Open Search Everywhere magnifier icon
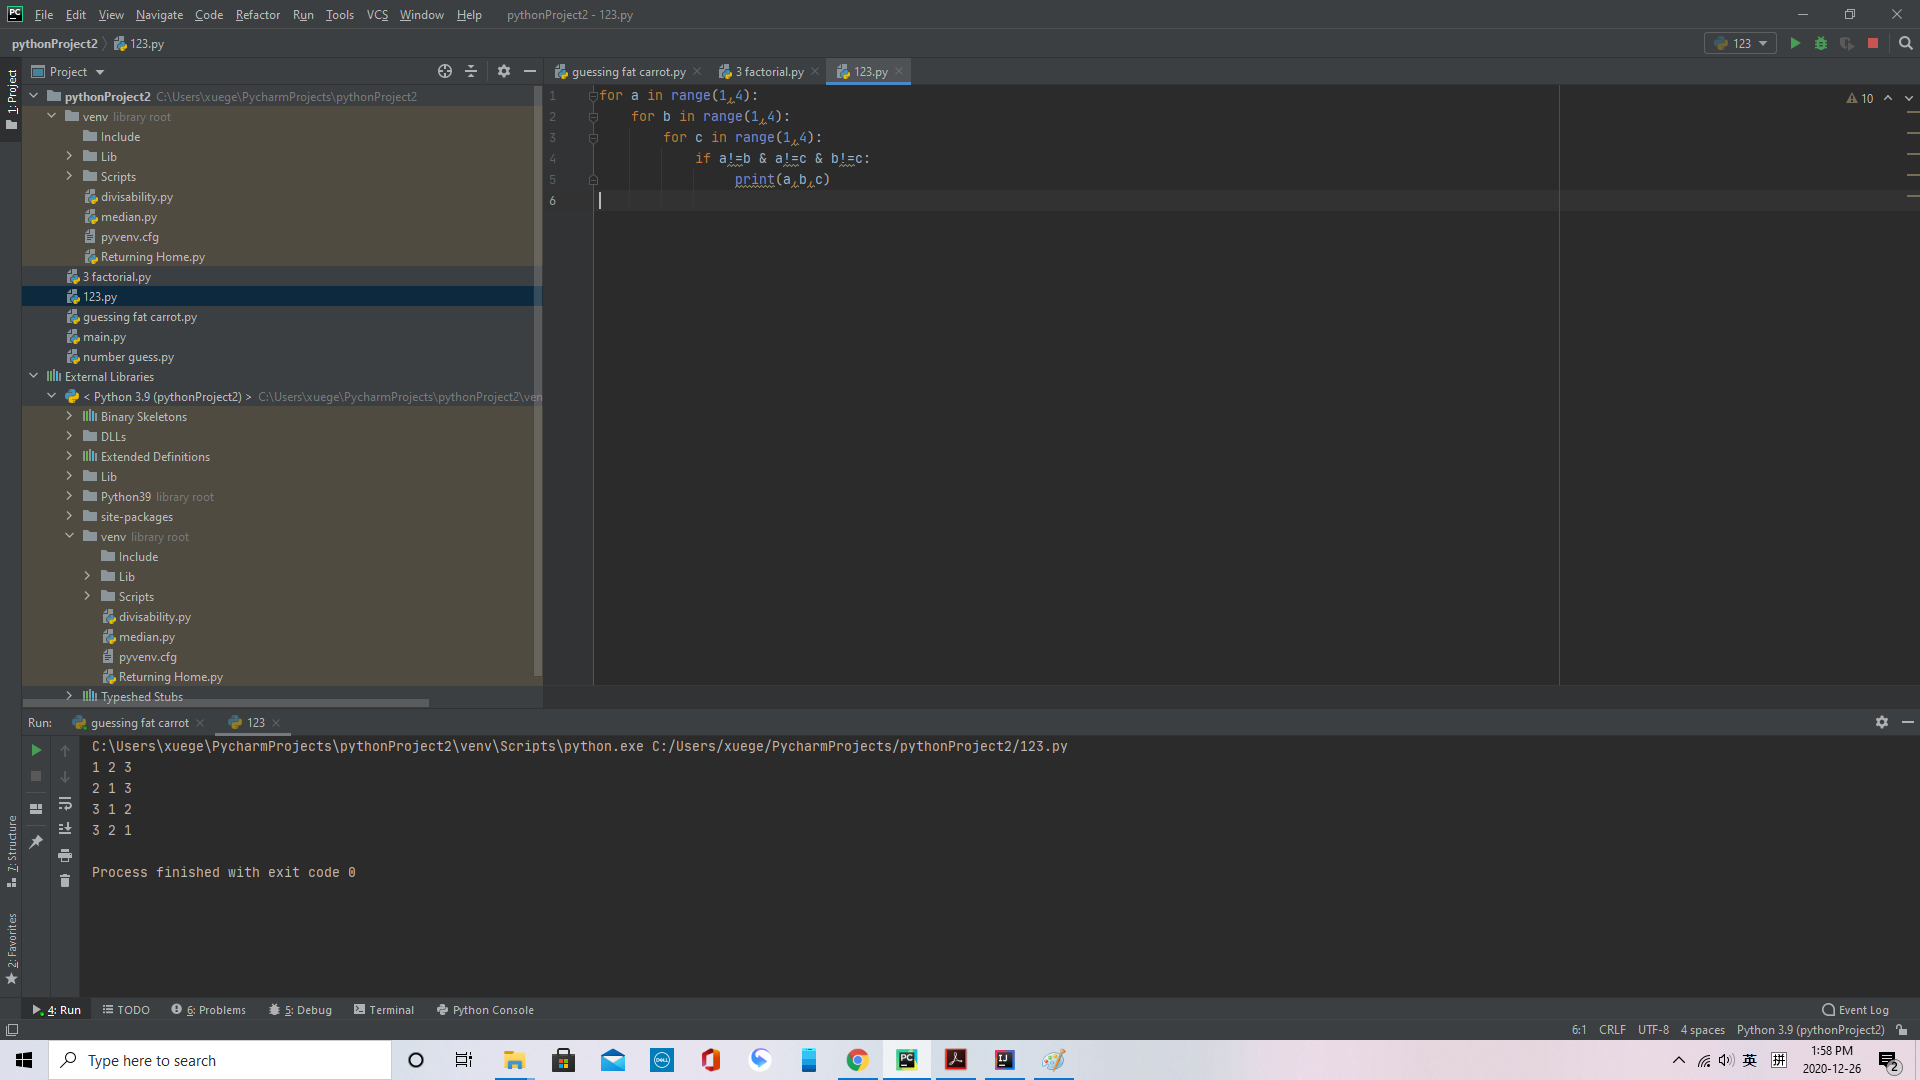Viewport: 1920px width, 1080px height. (1905, 43)
